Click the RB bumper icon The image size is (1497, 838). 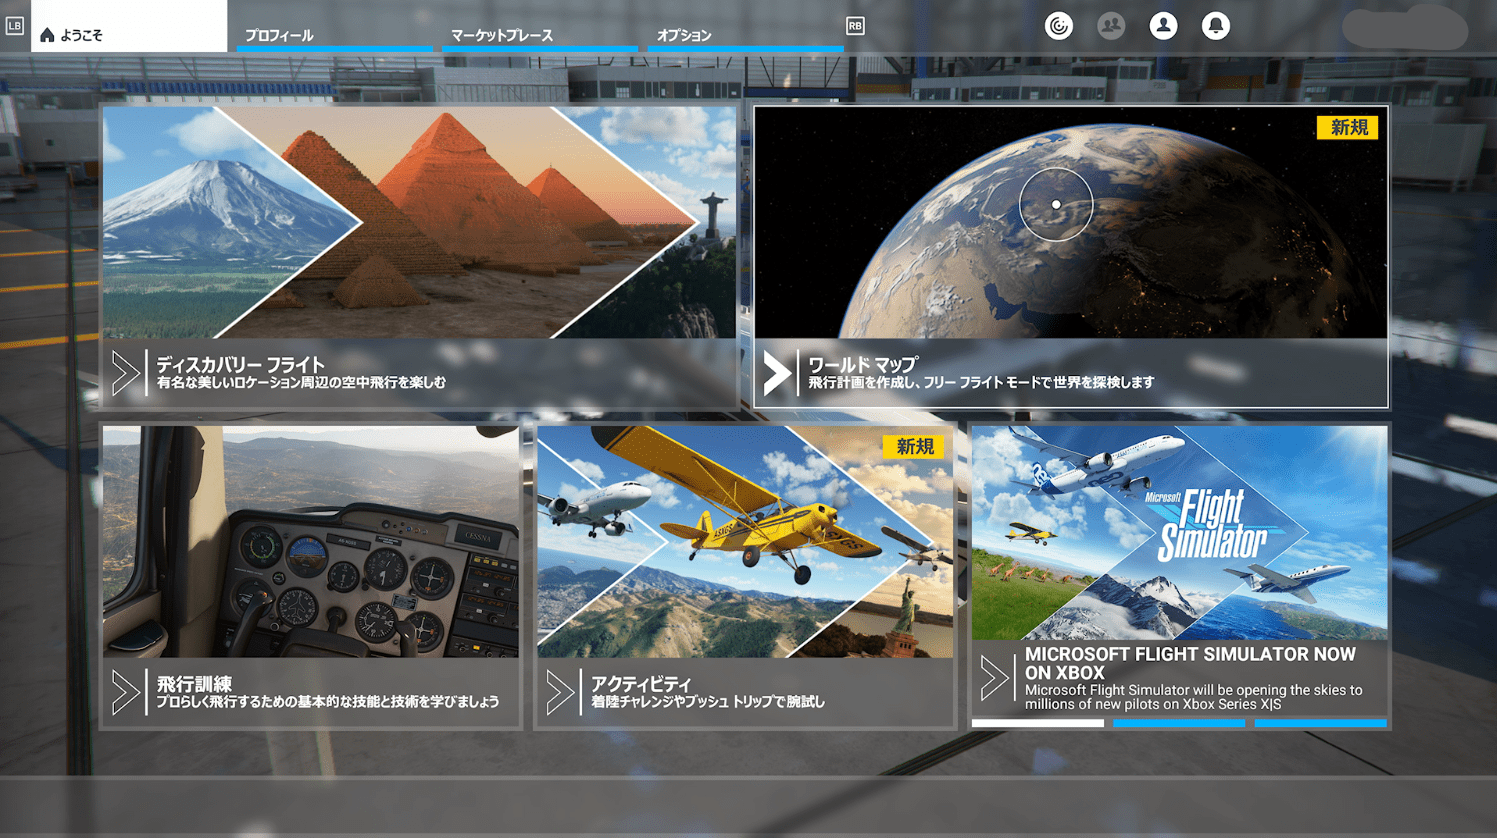855,26
